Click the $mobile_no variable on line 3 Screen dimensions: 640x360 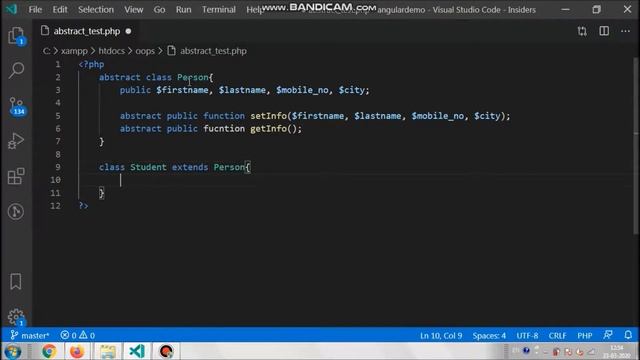pos(302,90)
